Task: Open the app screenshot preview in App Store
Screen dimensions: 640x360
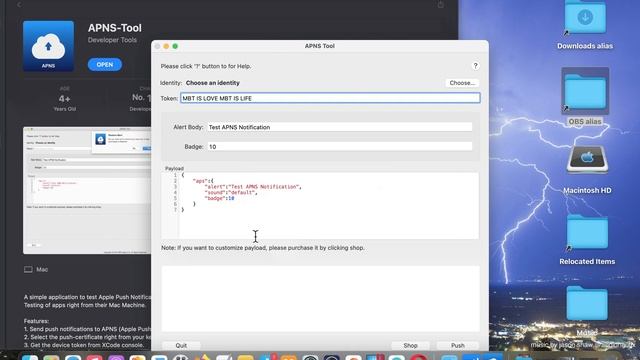Action: [x=87, y=190]
